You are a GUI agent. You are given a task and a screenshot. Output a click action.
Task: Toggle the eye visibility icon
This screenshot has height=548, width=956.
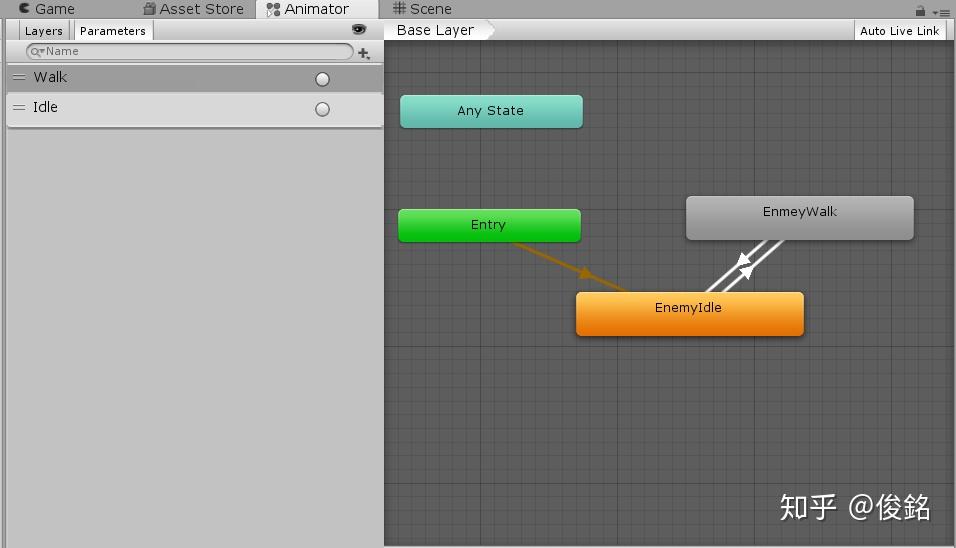coord(359,29)
